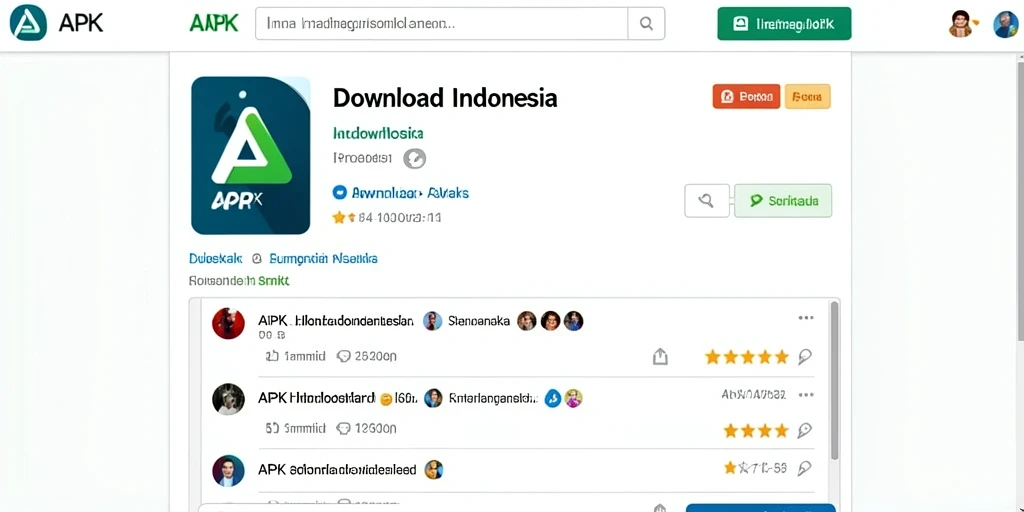Click the Stanoanaka name in first review

pos(479,321)
